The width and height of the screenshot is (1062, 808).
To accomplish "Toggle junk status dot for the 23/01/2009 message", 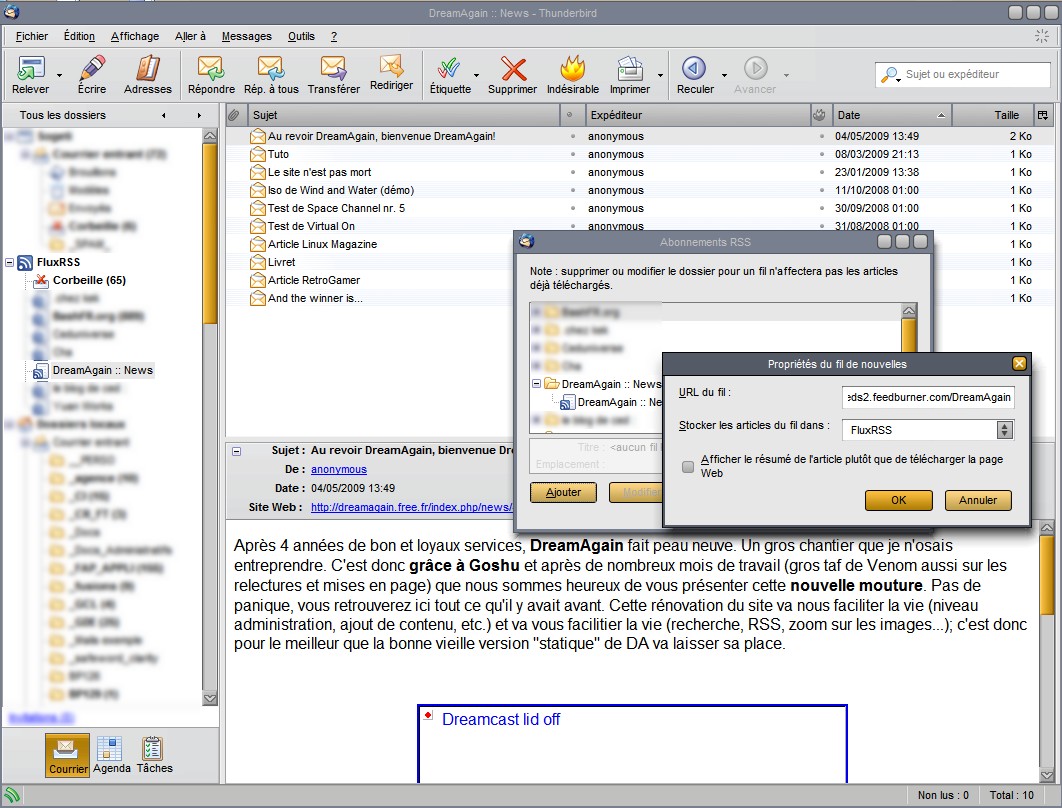I will click(x=822, y=172).
